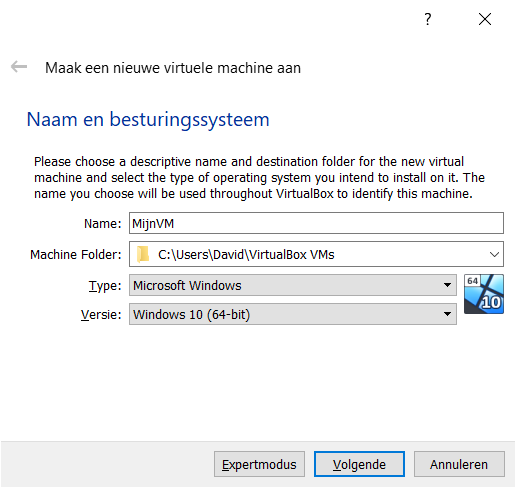This screenshot has height=488, width=516.
Task: Open the Versie dropdown showing Windows 10 (64-bit)
Action: point(293,314)
